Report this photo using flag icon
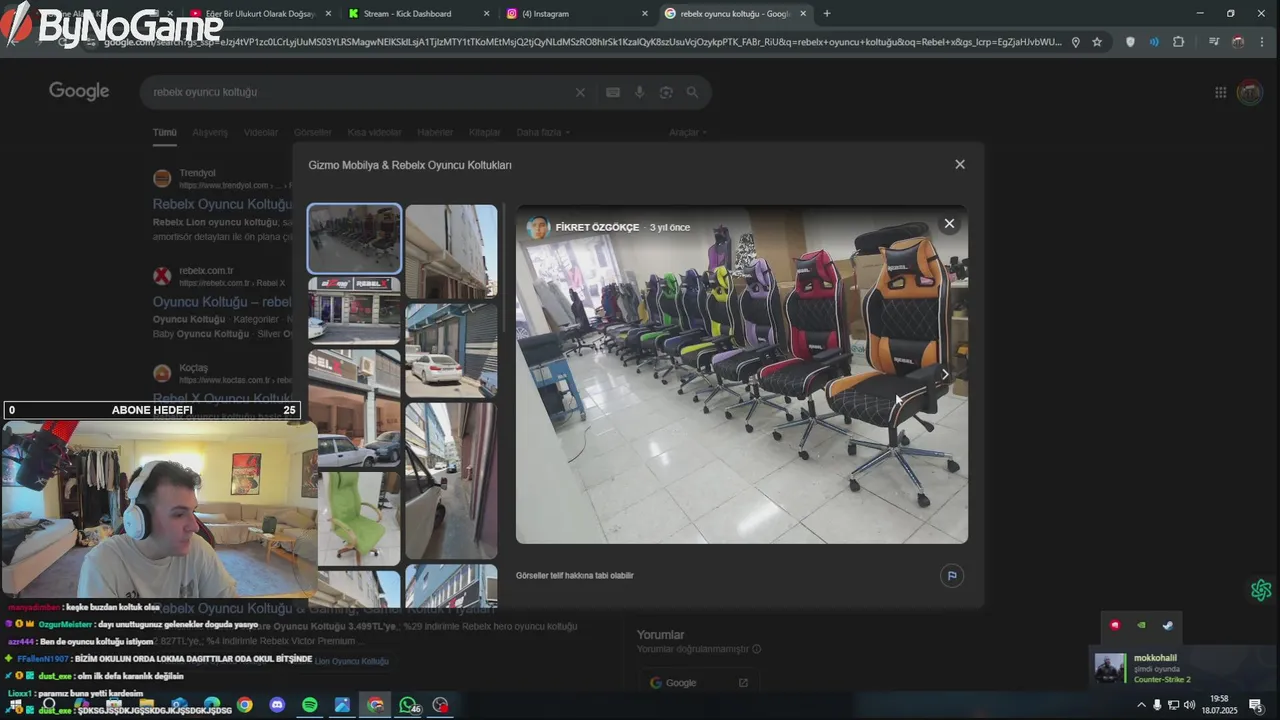Screen dimensions: 1280x720 pos(952,576)
